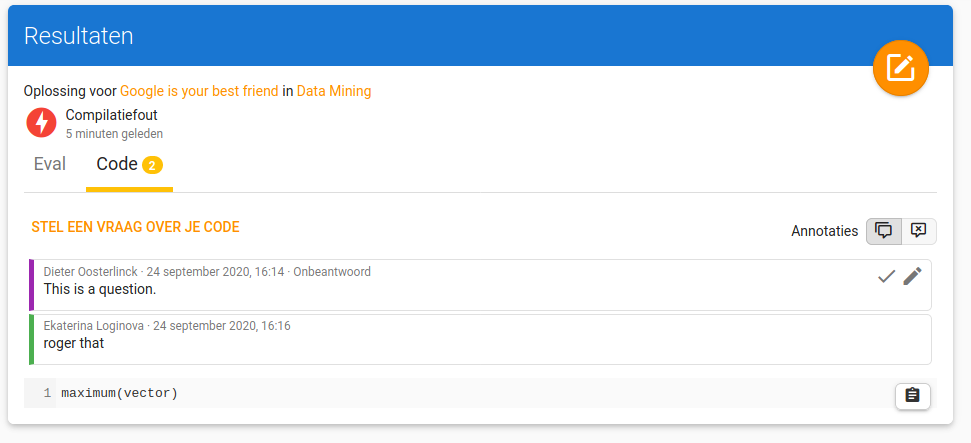Image resolution: width=971 pixels, height=443 pixels.
Task: Click line number 1 in code
Action: click(x=46, y=393)
